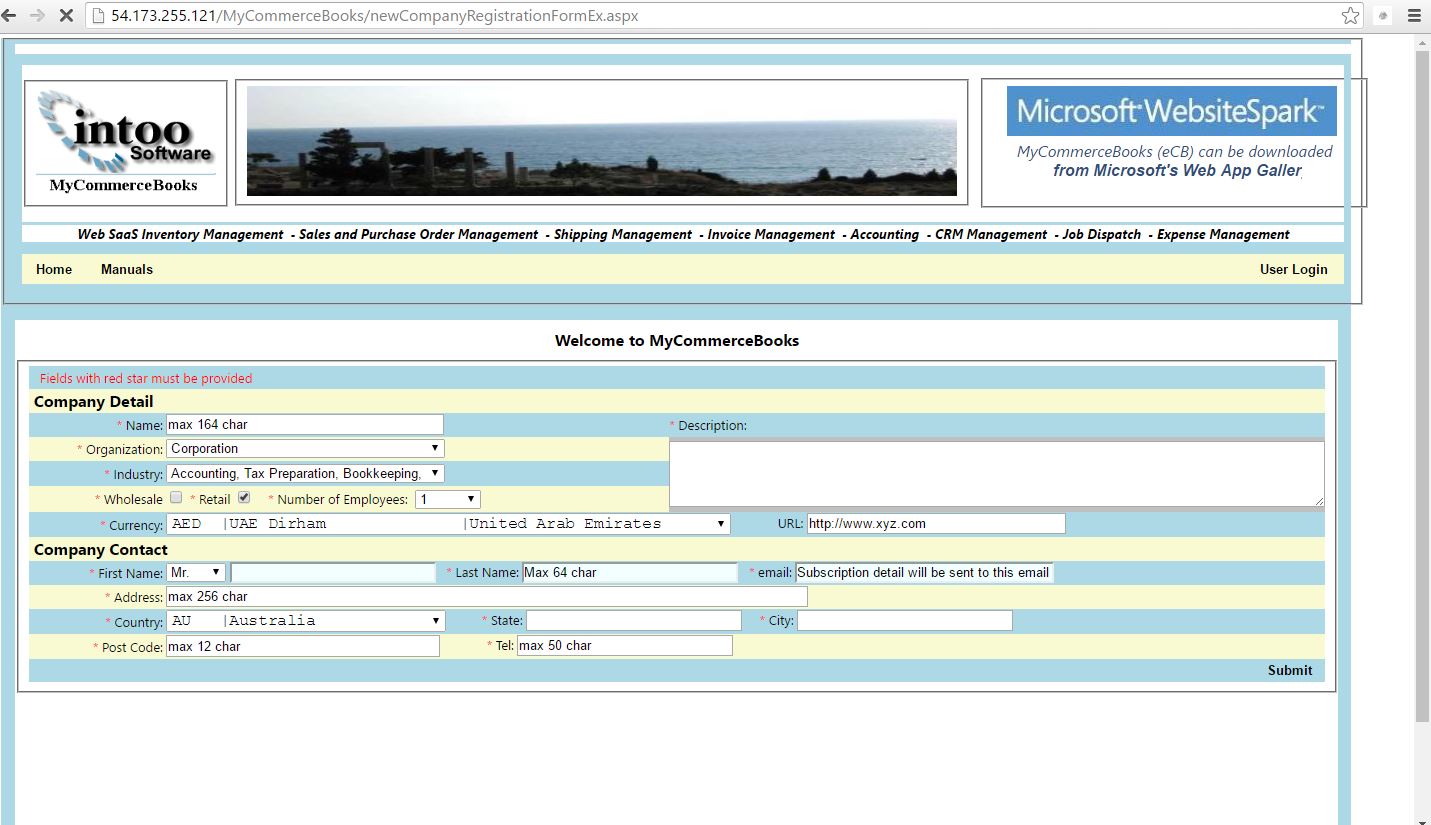Open Number of Employees dropdown
This screenshot has height=825, width=1431.
[448, 499]
